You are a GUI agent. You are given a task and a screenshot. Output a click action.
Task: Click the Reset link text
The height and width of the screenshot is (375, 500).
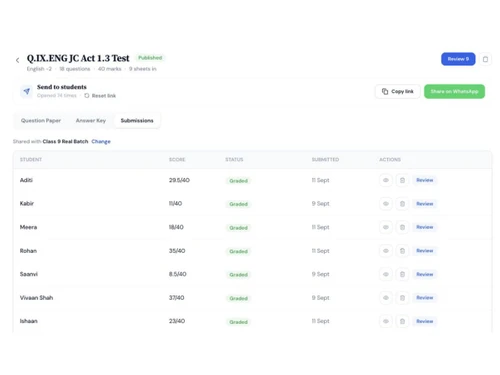point(104,96)
